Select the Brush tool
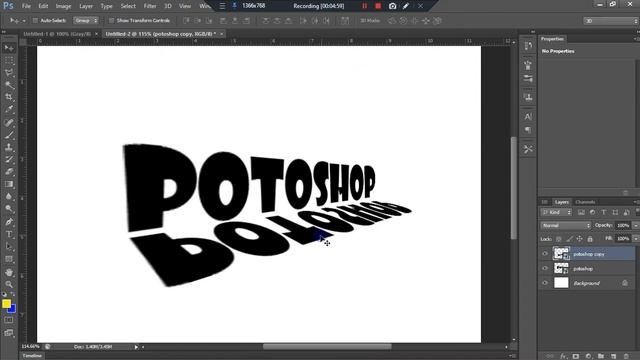Screen dimensions: 640x360 [9, 135]
